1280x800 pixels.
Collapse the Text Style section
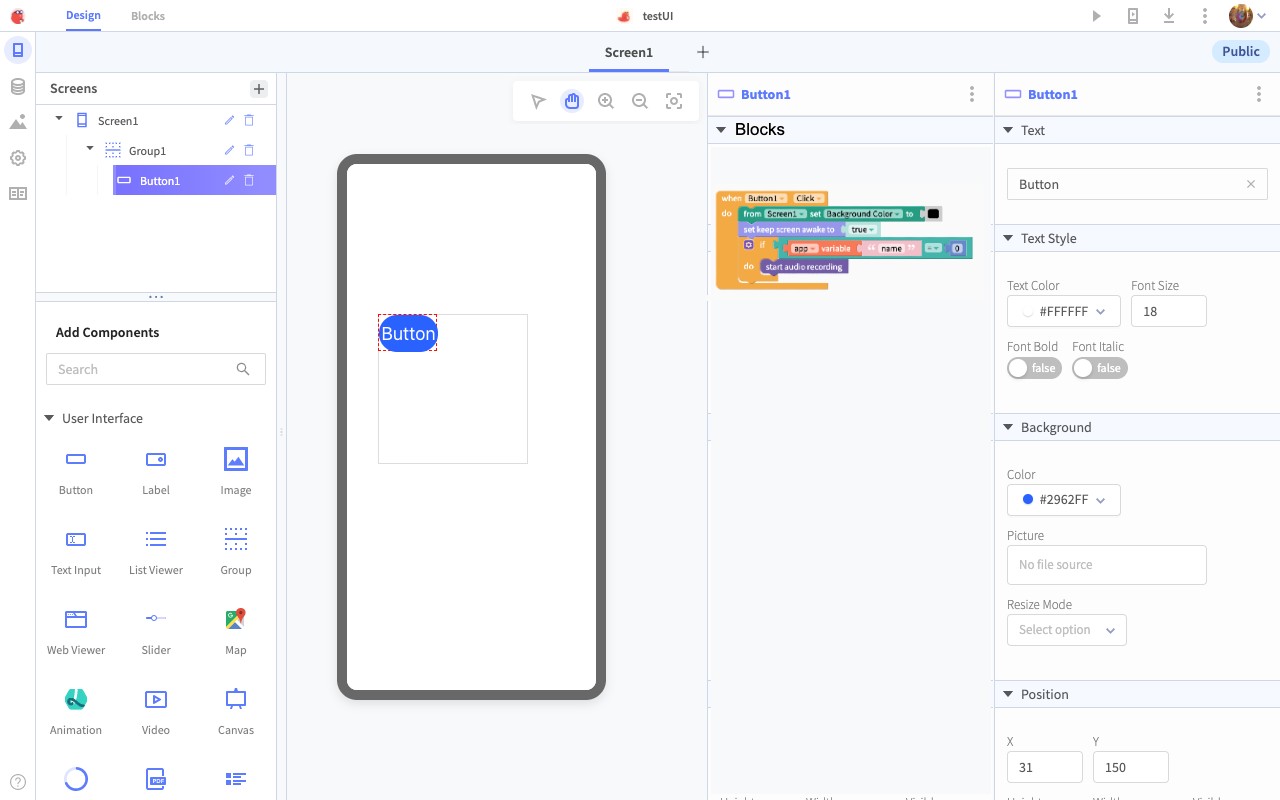click(1008, 238)
